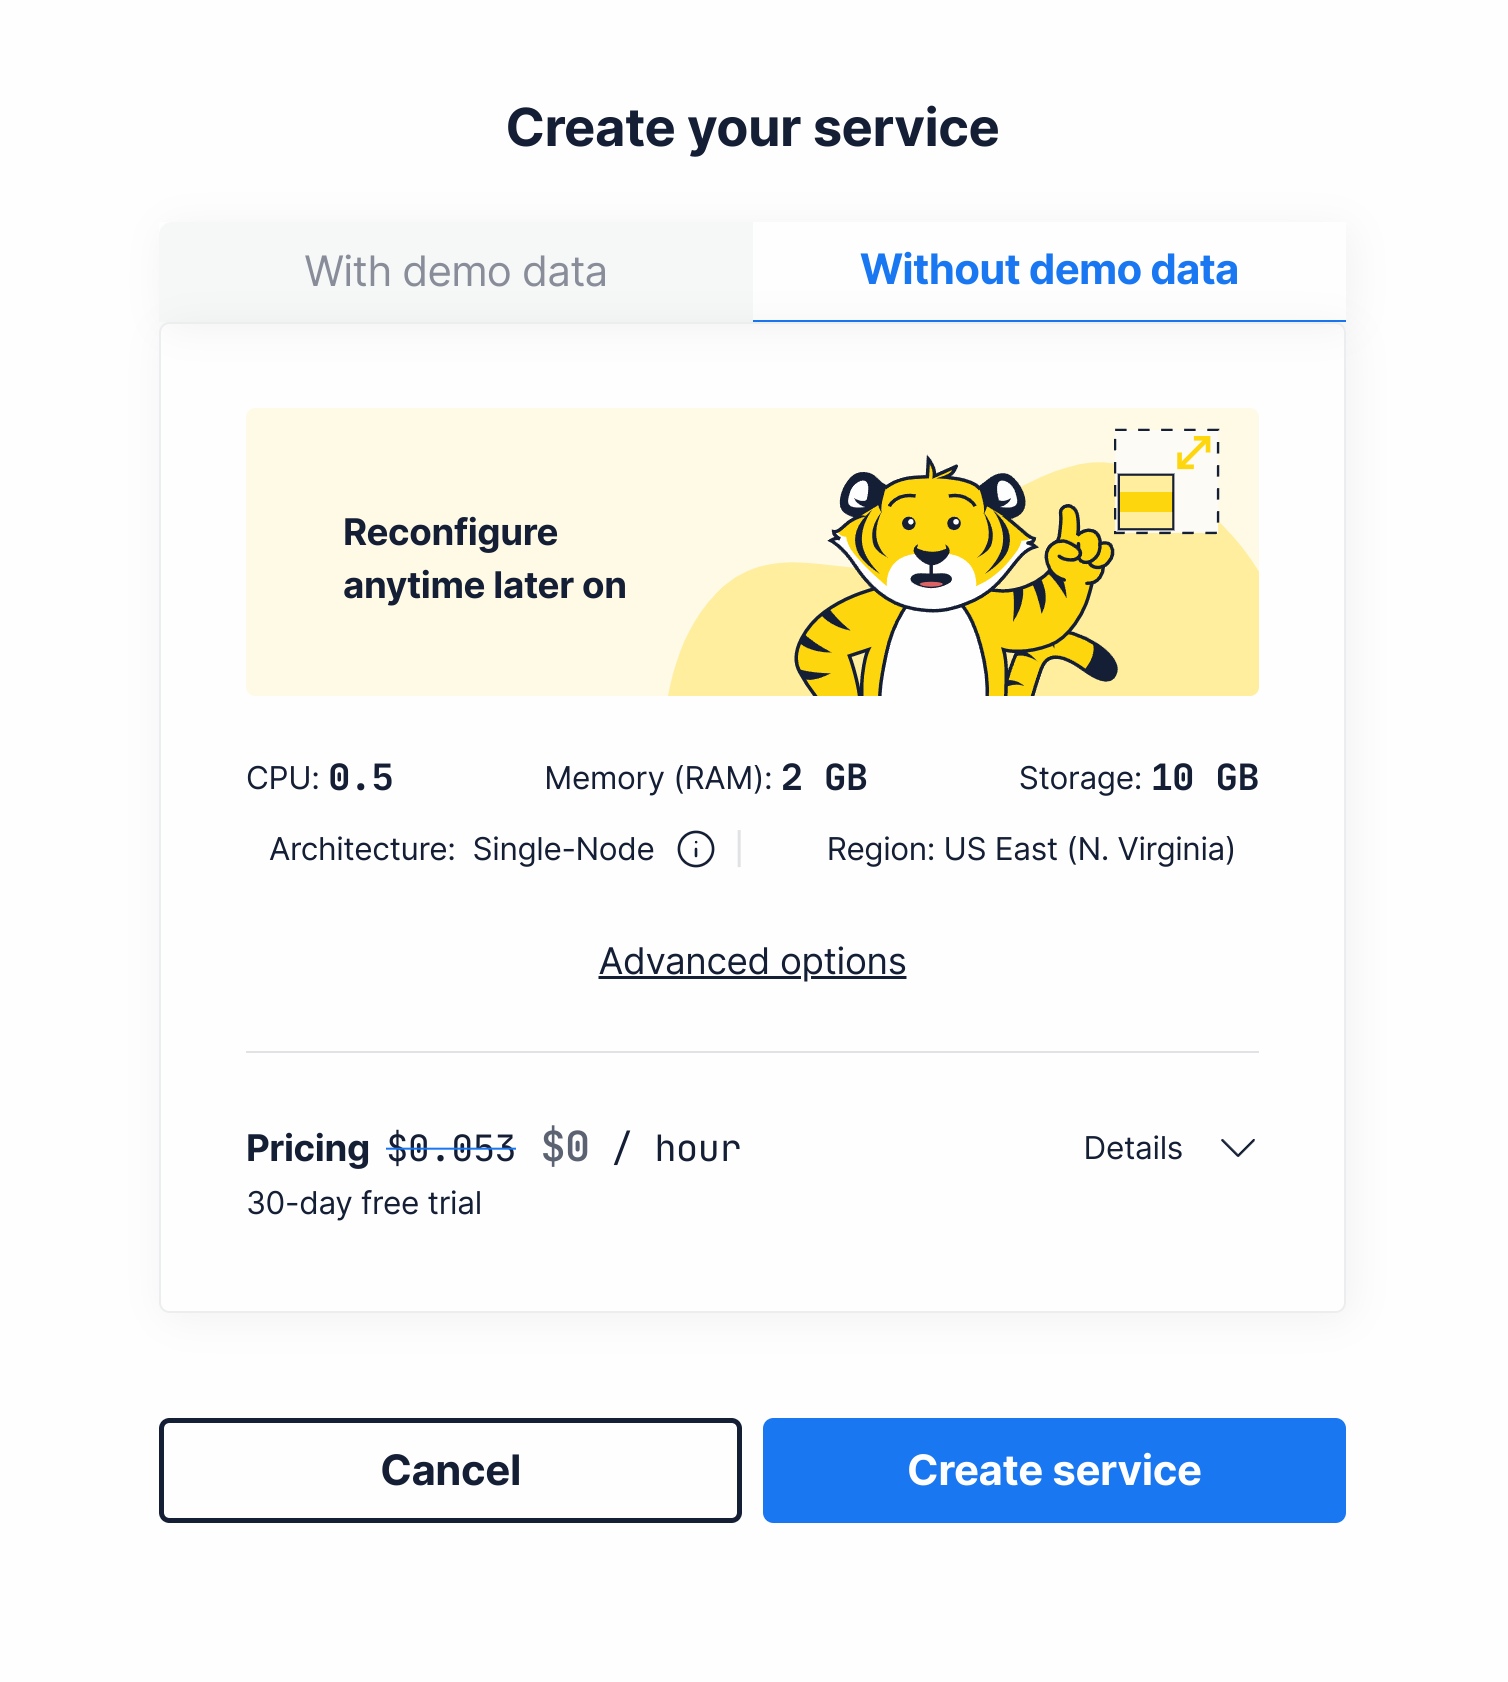Select the Without demo data tab
Screen dimensions: 1508x1682
(x=1049, y=271)
